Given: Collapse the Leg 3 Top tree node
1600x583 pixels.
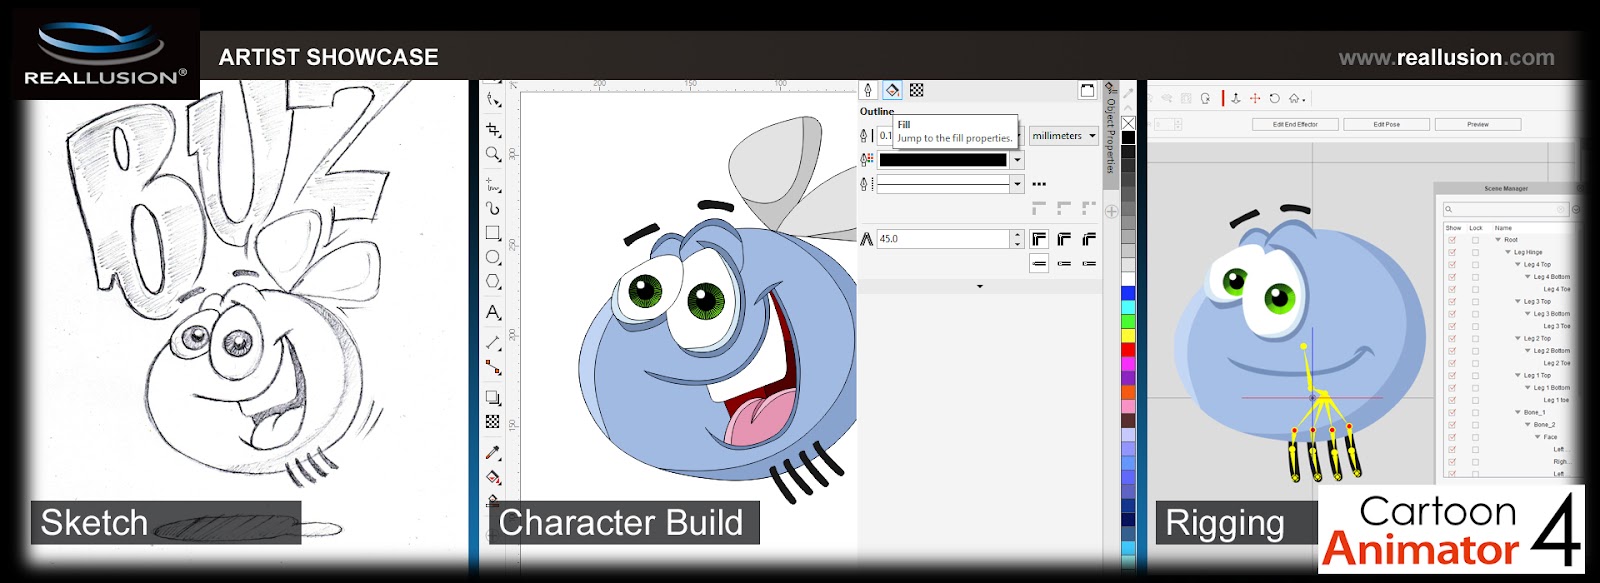Looking at the screenshot, I should pyautogui.click(x=1518, y=301).
